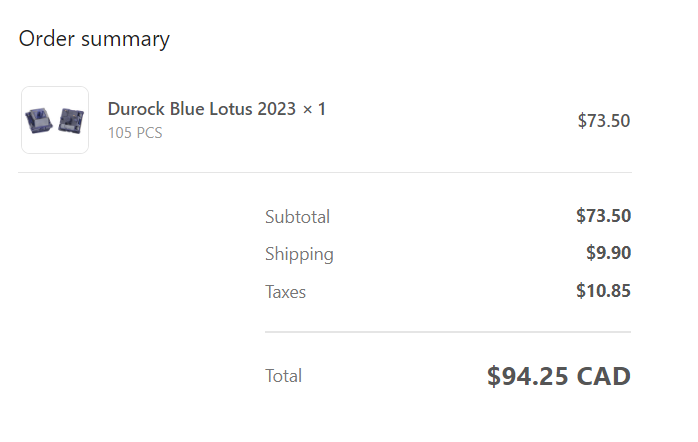This screenshot has width=698, height=442.
Task: Click the Shipping label
Action: pos(299,254)
